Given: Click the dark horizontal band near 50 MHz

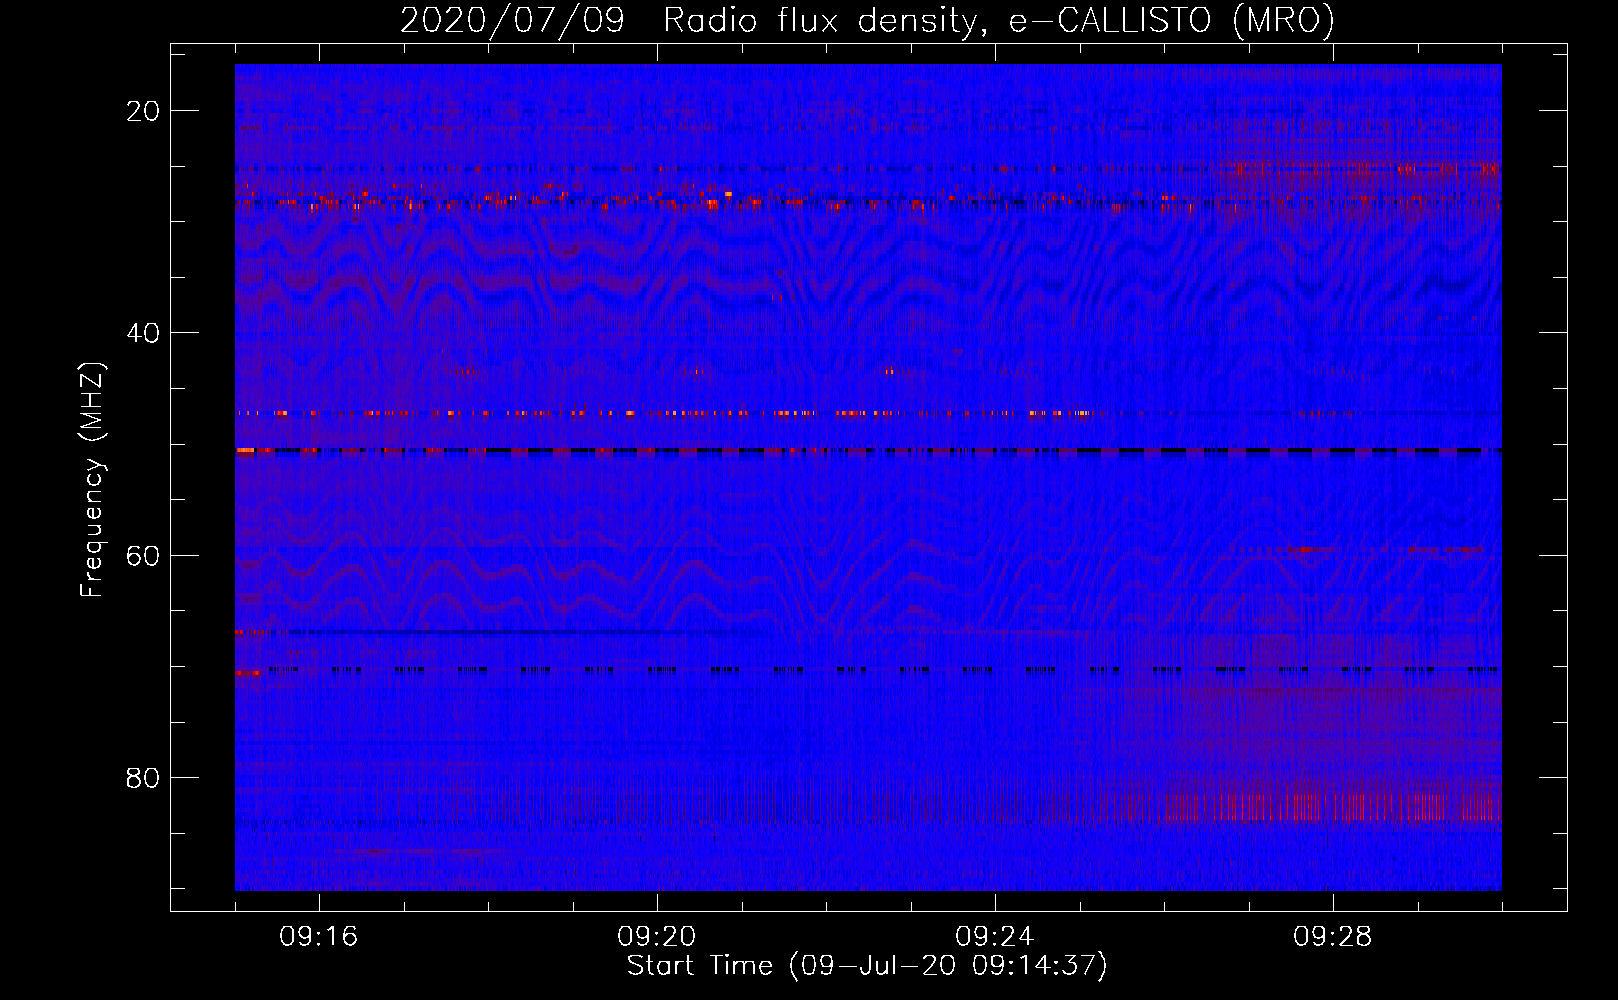Looking at the screenshot, I should [868, 451].
